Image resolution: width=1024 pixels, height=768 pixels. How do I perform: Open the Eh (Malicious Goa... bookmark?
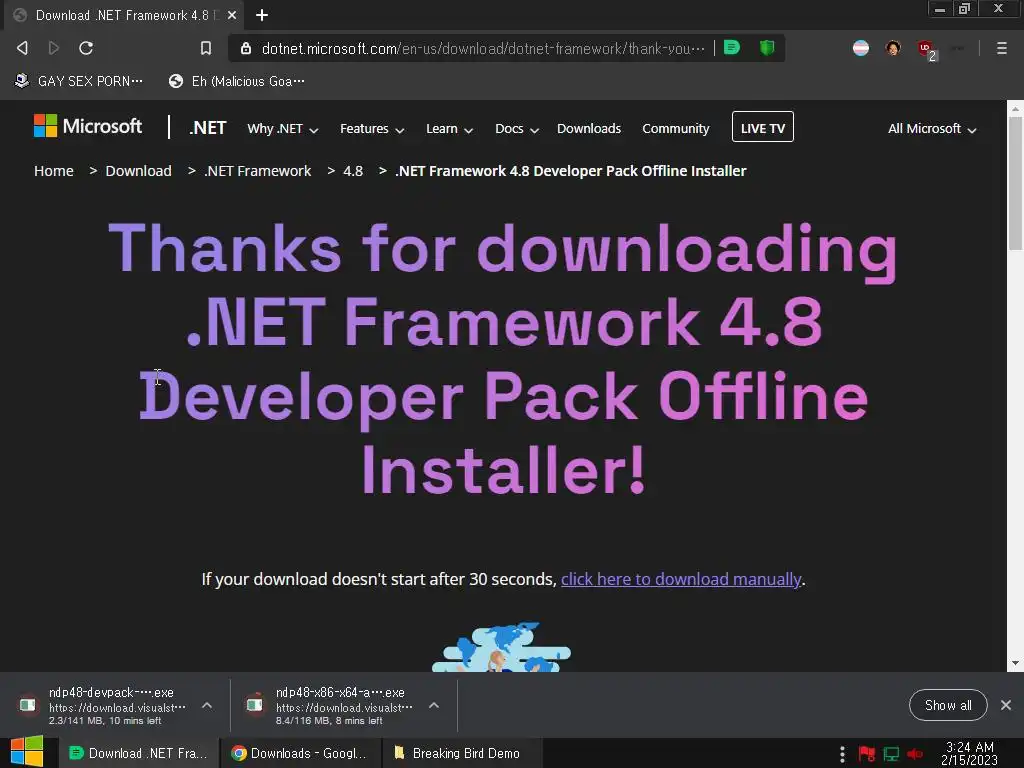point(237,81)
